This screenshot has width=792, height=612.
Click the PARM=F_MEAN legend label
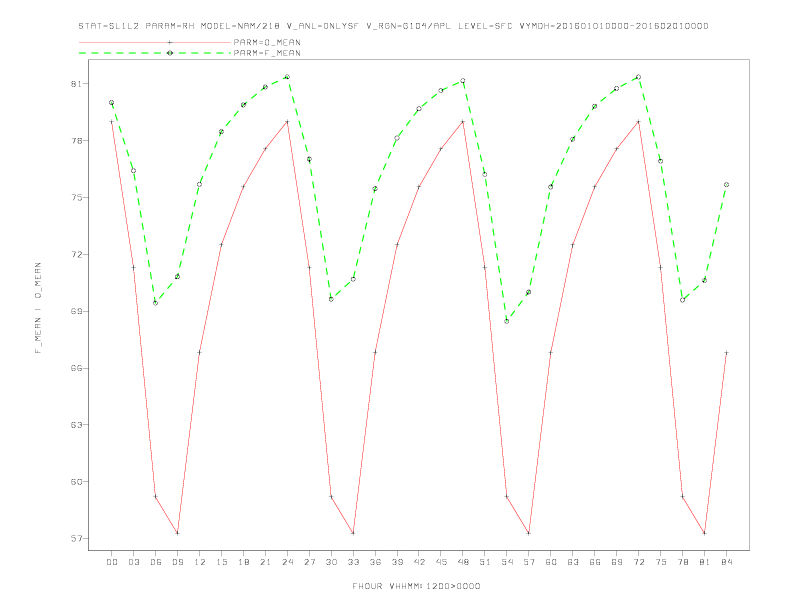click(267, 53)
